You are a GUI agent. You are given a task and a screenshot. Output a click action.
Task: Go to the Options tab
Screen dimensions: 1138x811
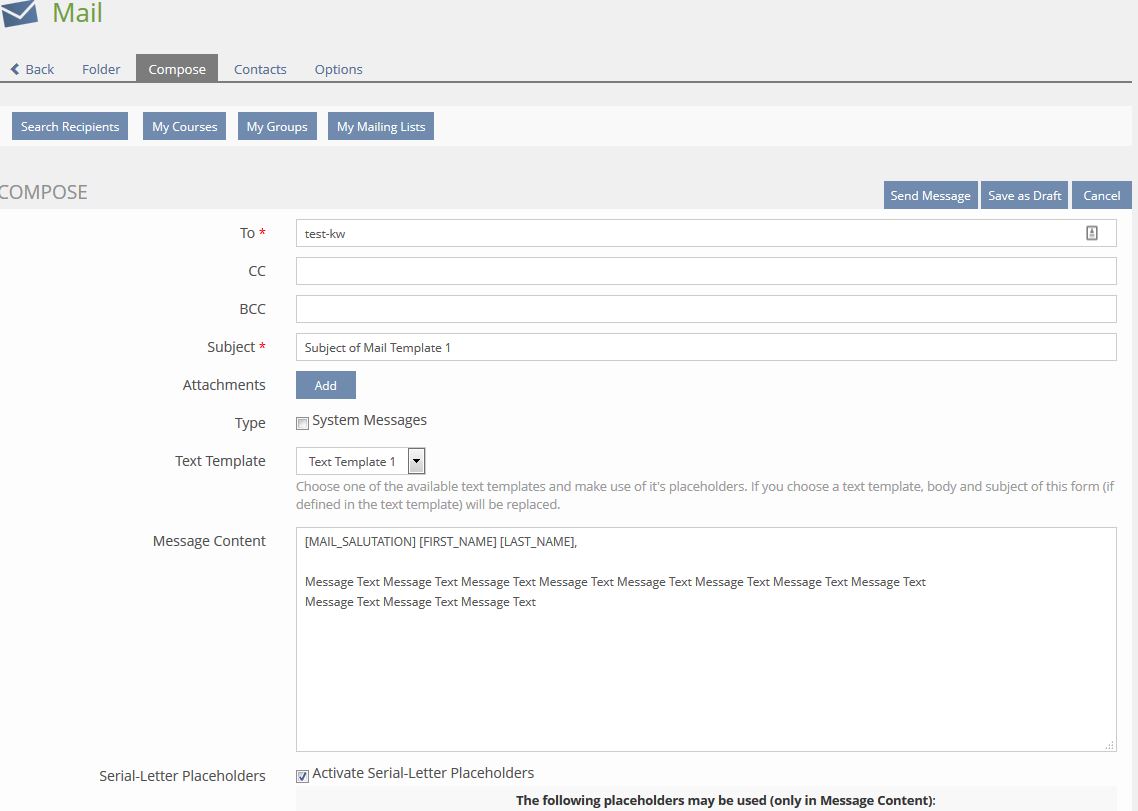(338, 69)
